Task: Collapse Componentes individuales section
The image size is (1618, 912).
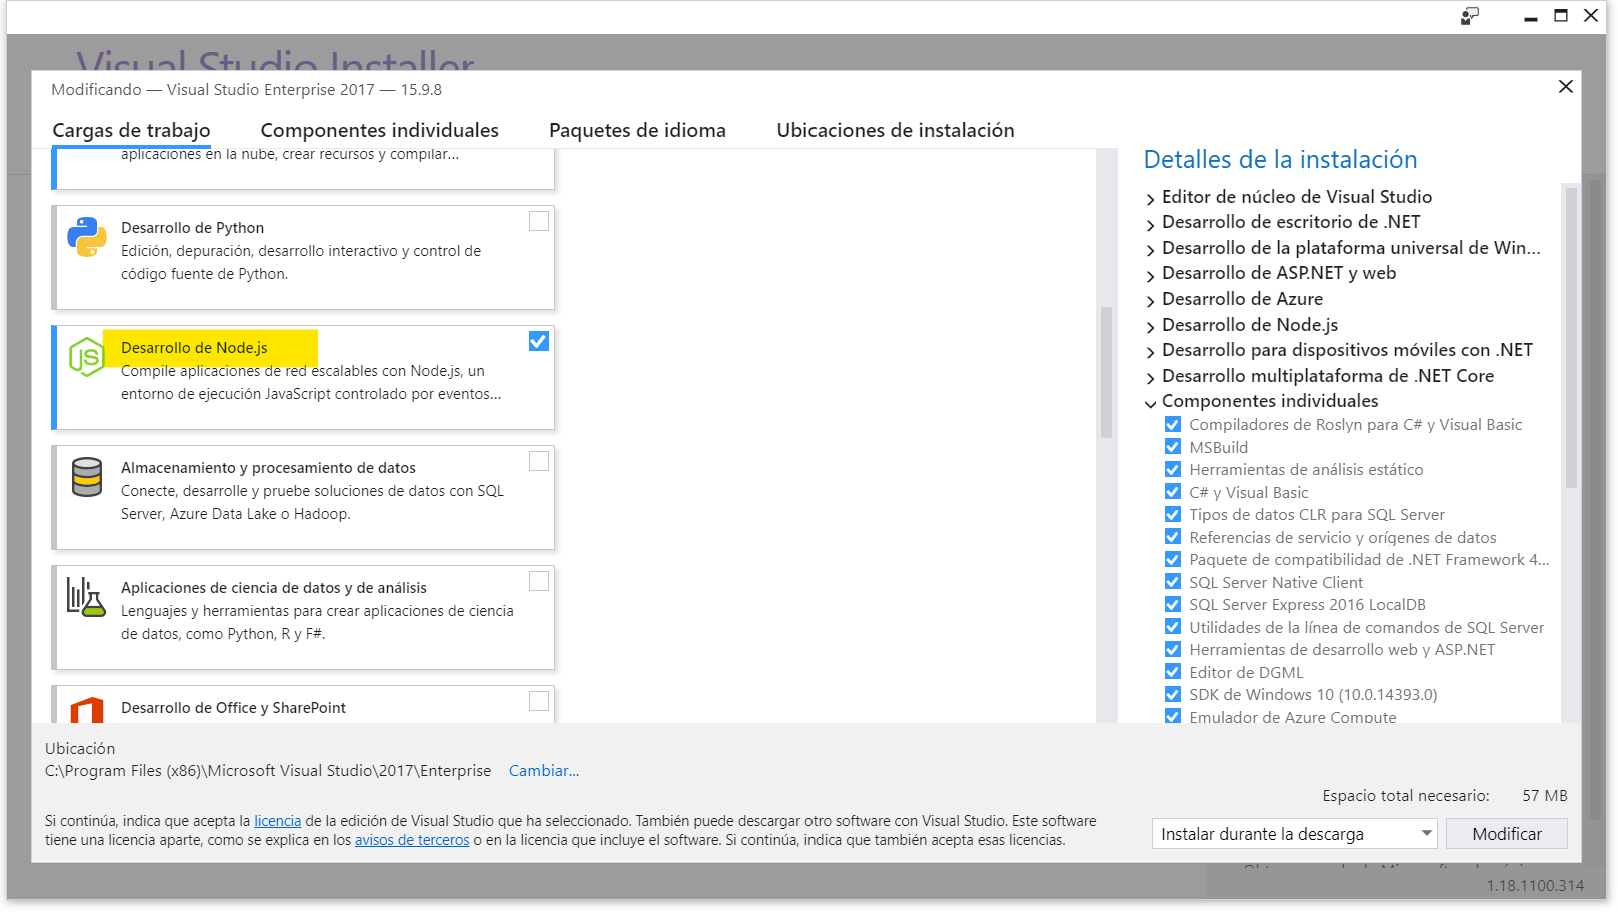Action: (1151, 403)
